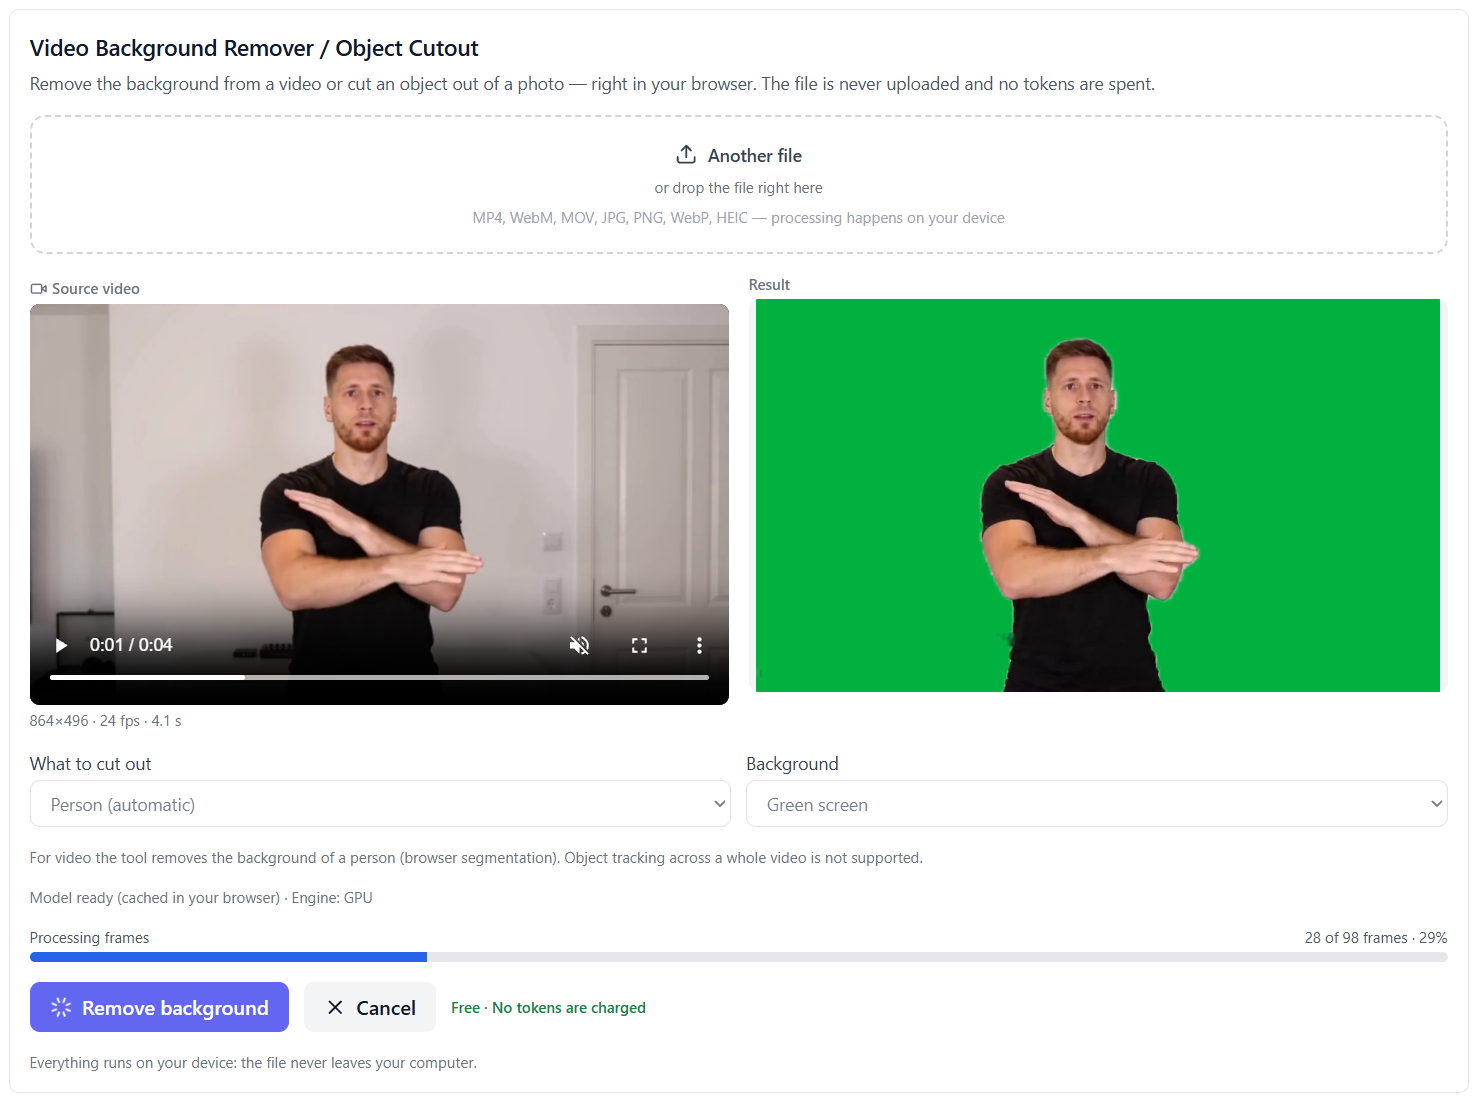The image size is (1482, 1108).
Task: Open the video player's three-dot options menu
Action: pyautogui.click(x=699, y=645)
